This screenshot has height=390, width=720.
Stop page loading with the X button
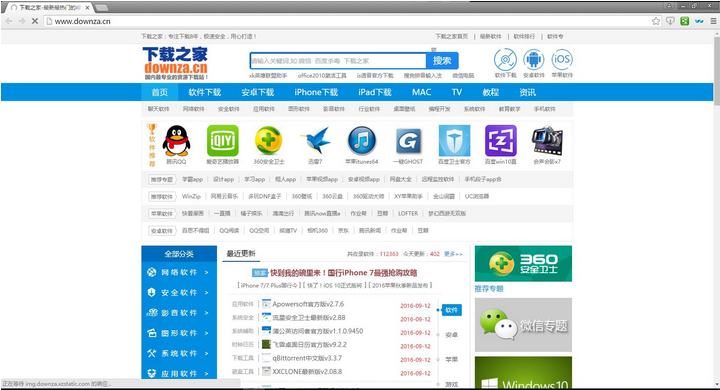coord(34,21)
